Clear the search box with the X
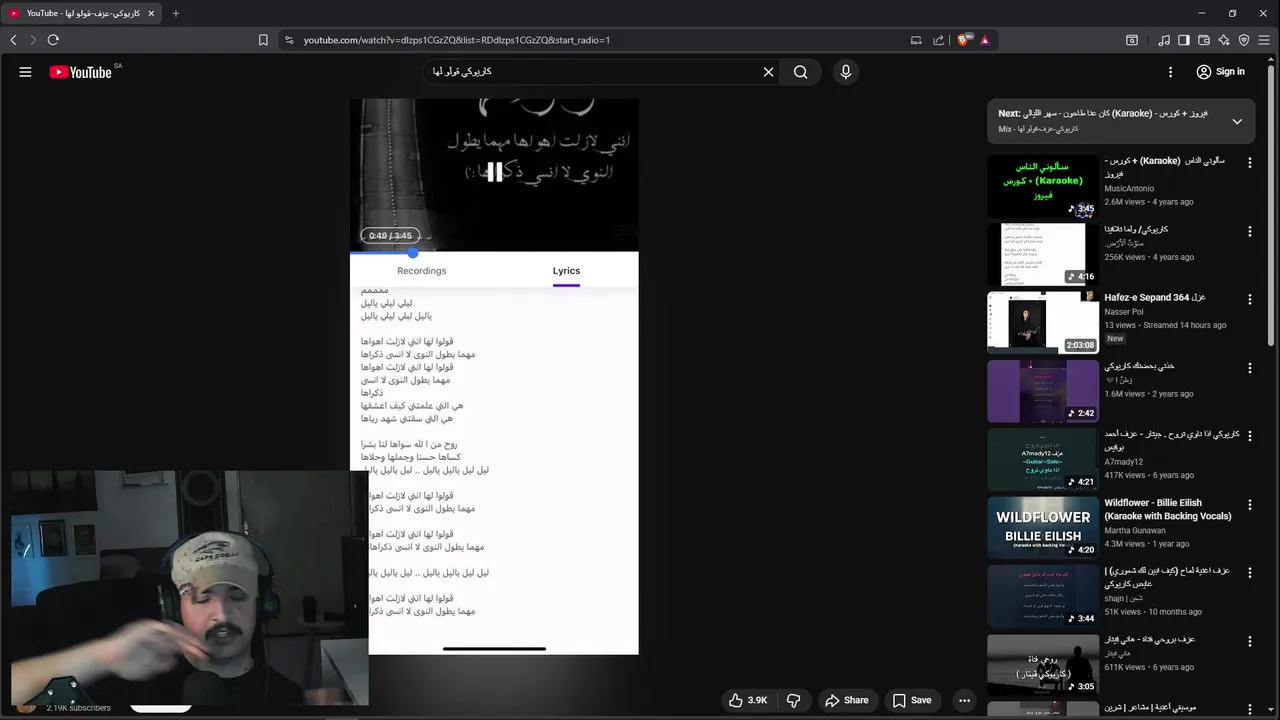 (x=768, y=72)
